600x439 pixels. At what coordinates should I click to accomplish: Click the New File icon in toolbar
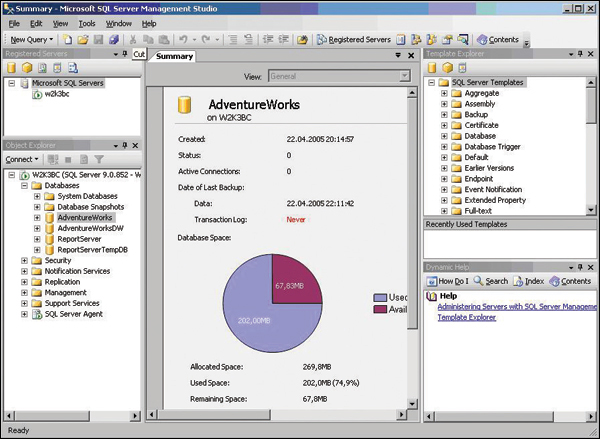pyautogui.click(x=68, y=39)
